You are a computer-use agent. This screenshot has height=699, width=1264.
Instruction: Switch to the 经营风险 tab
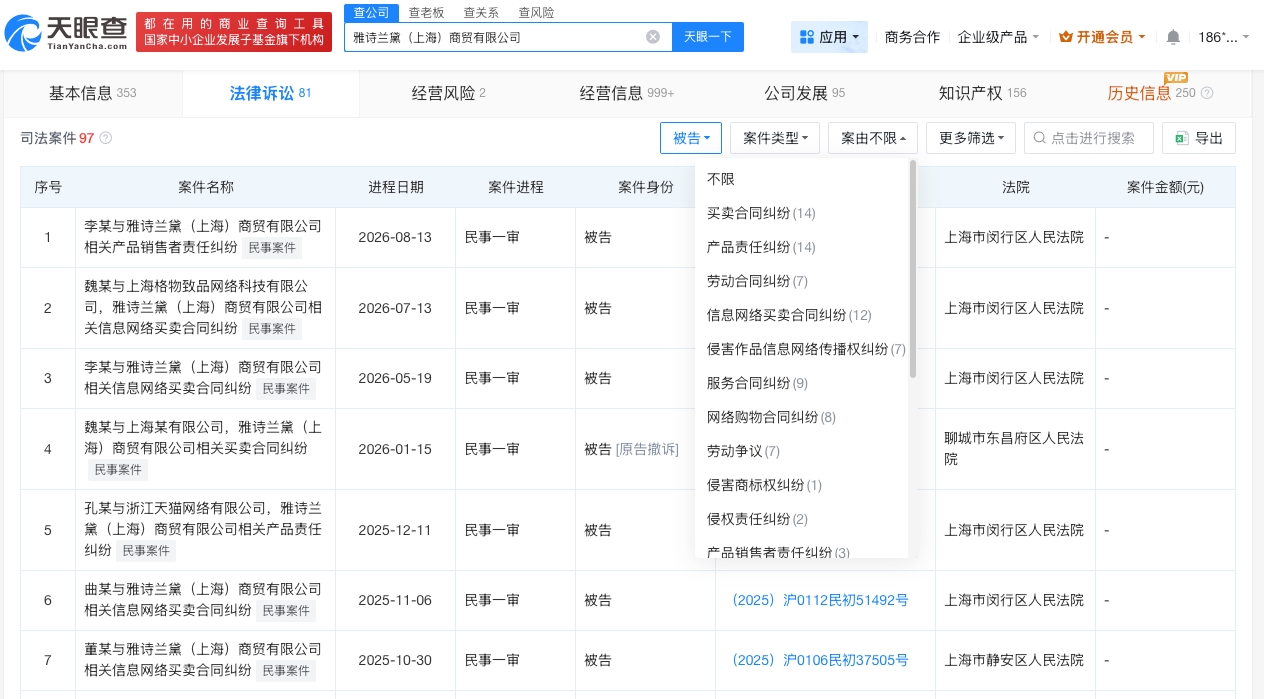(x=448, y=93)
